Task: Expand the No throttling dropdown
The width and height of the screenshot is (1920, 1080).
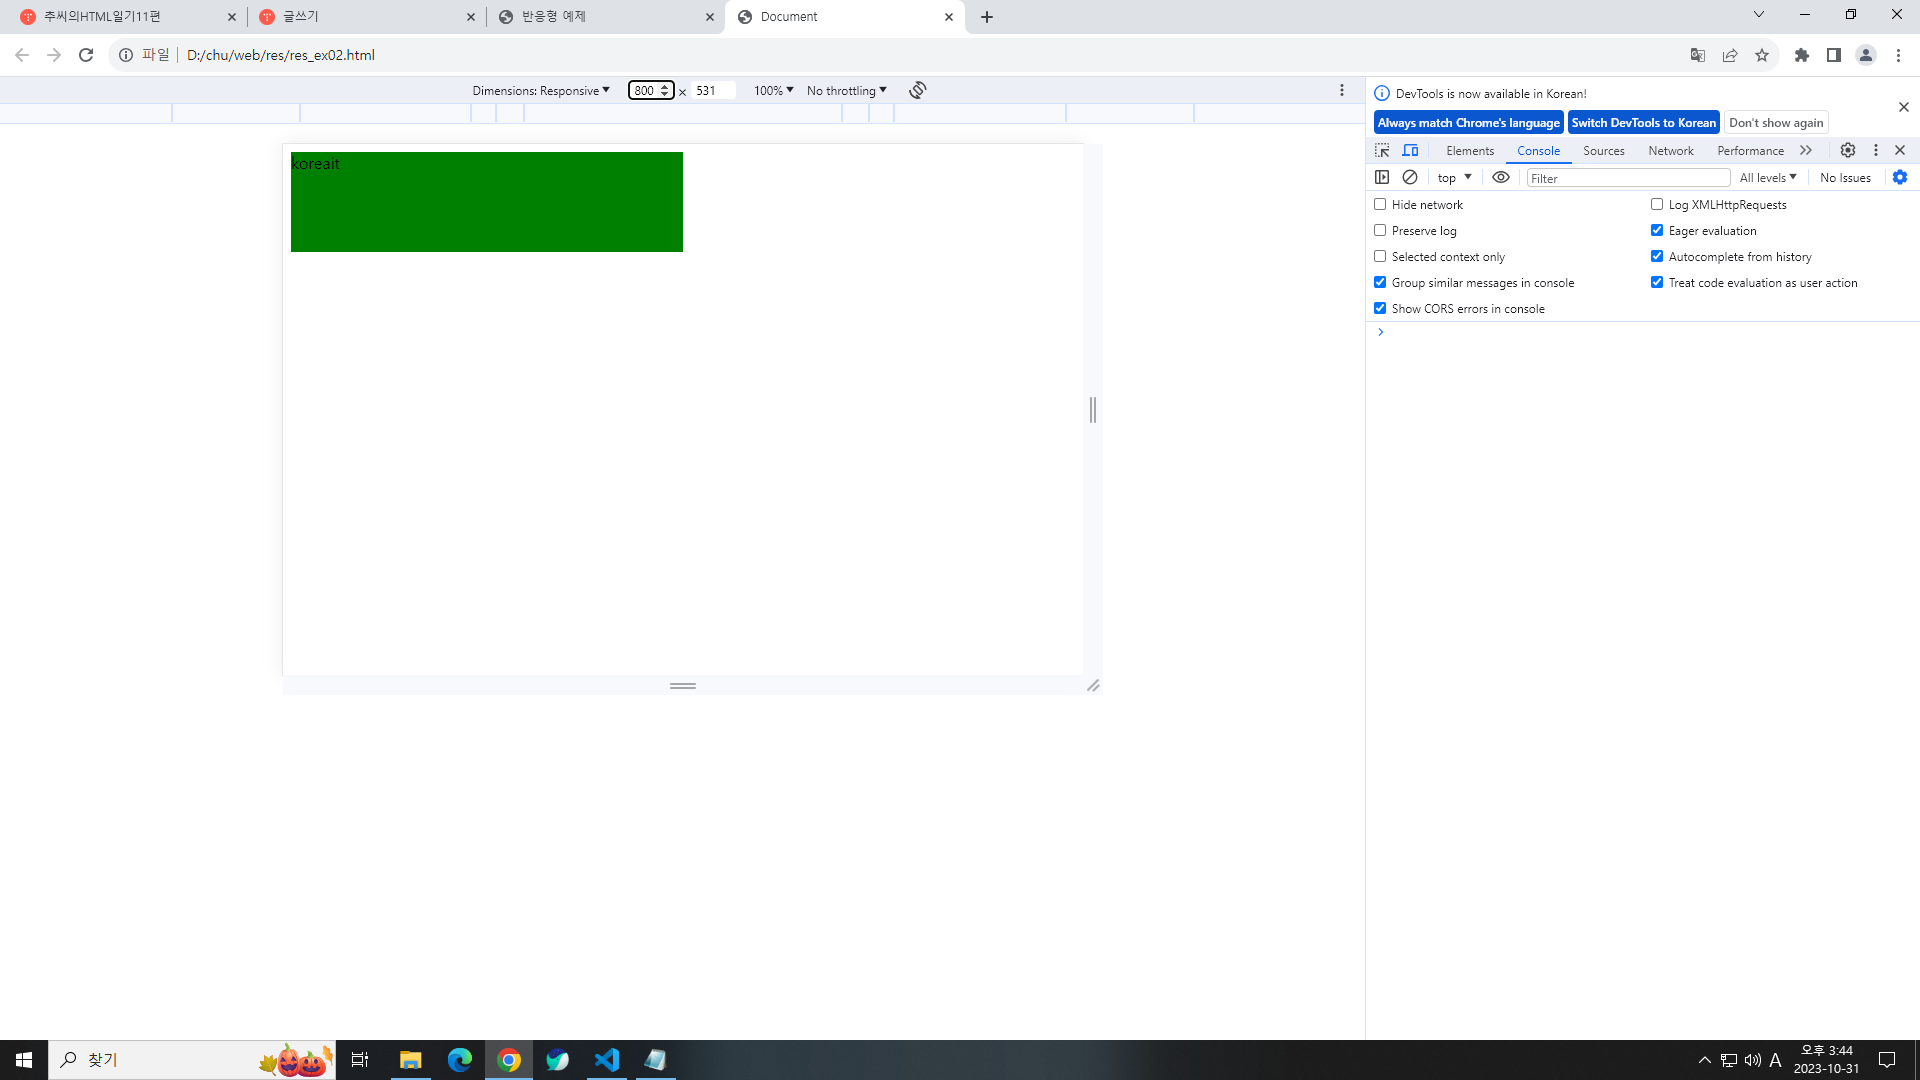Action: 846,90
